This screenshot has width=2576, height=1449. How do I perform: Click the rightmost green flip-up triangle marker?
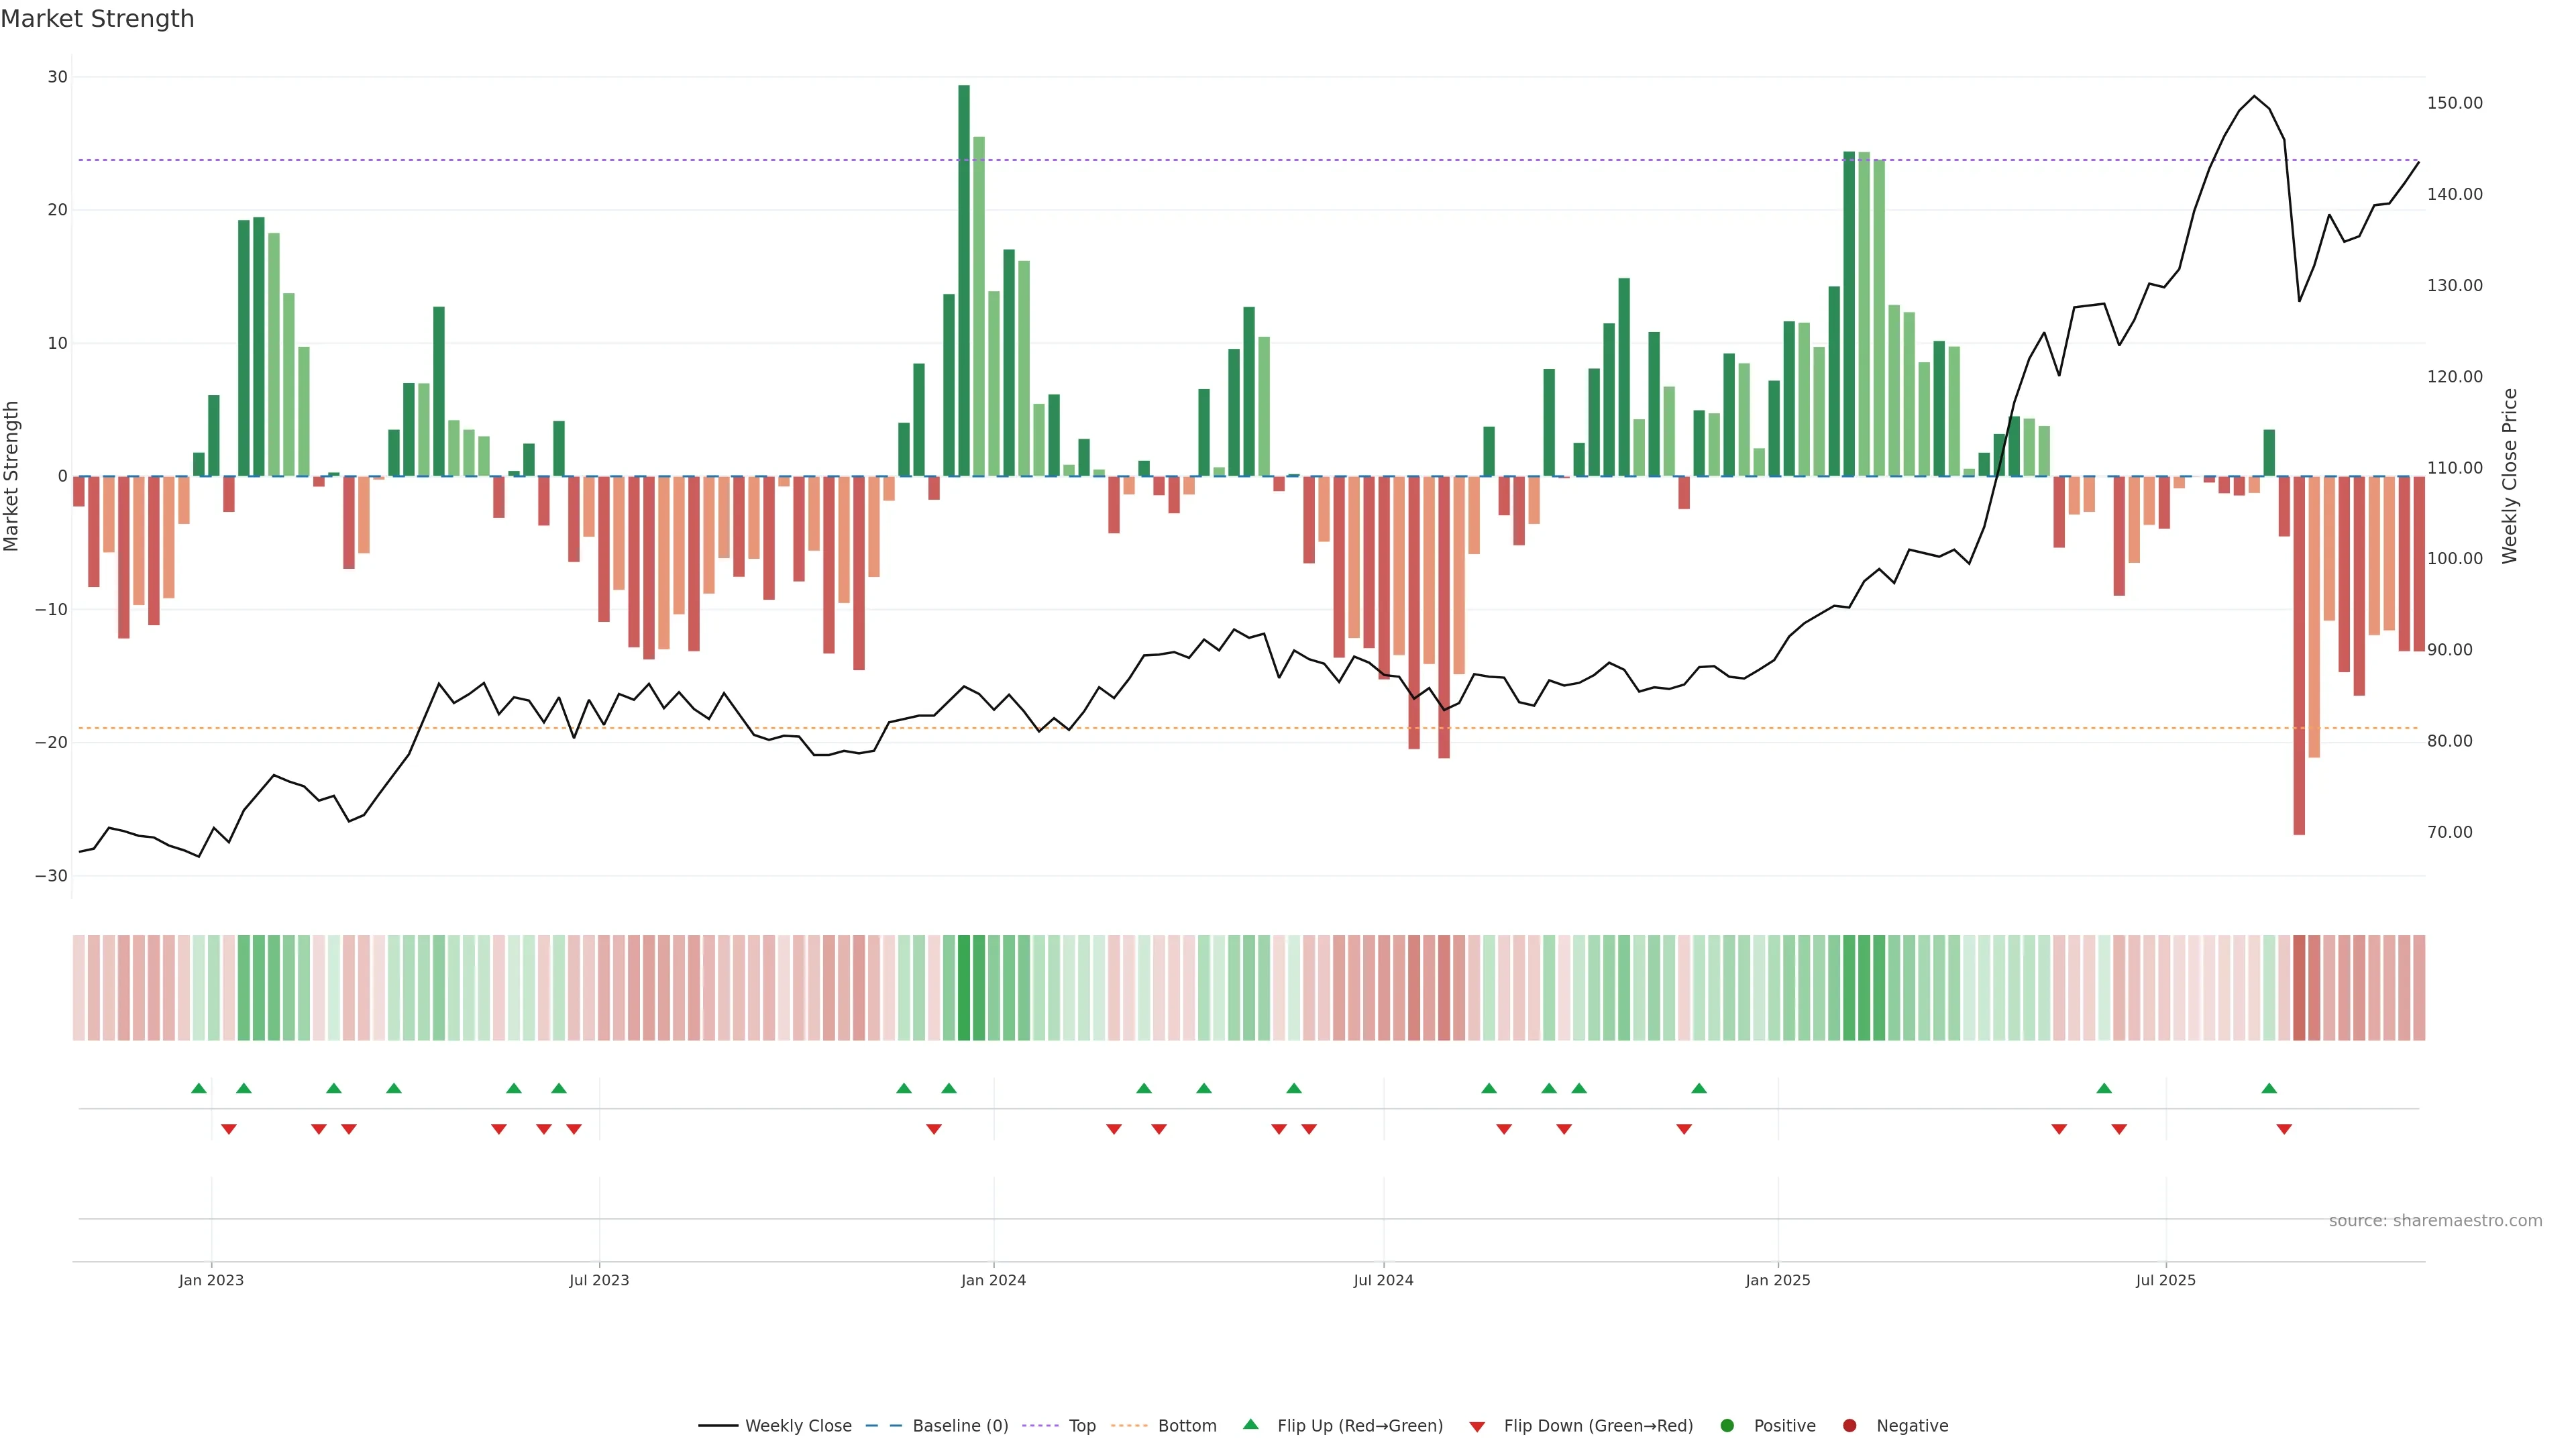tap(2269, 1088)
